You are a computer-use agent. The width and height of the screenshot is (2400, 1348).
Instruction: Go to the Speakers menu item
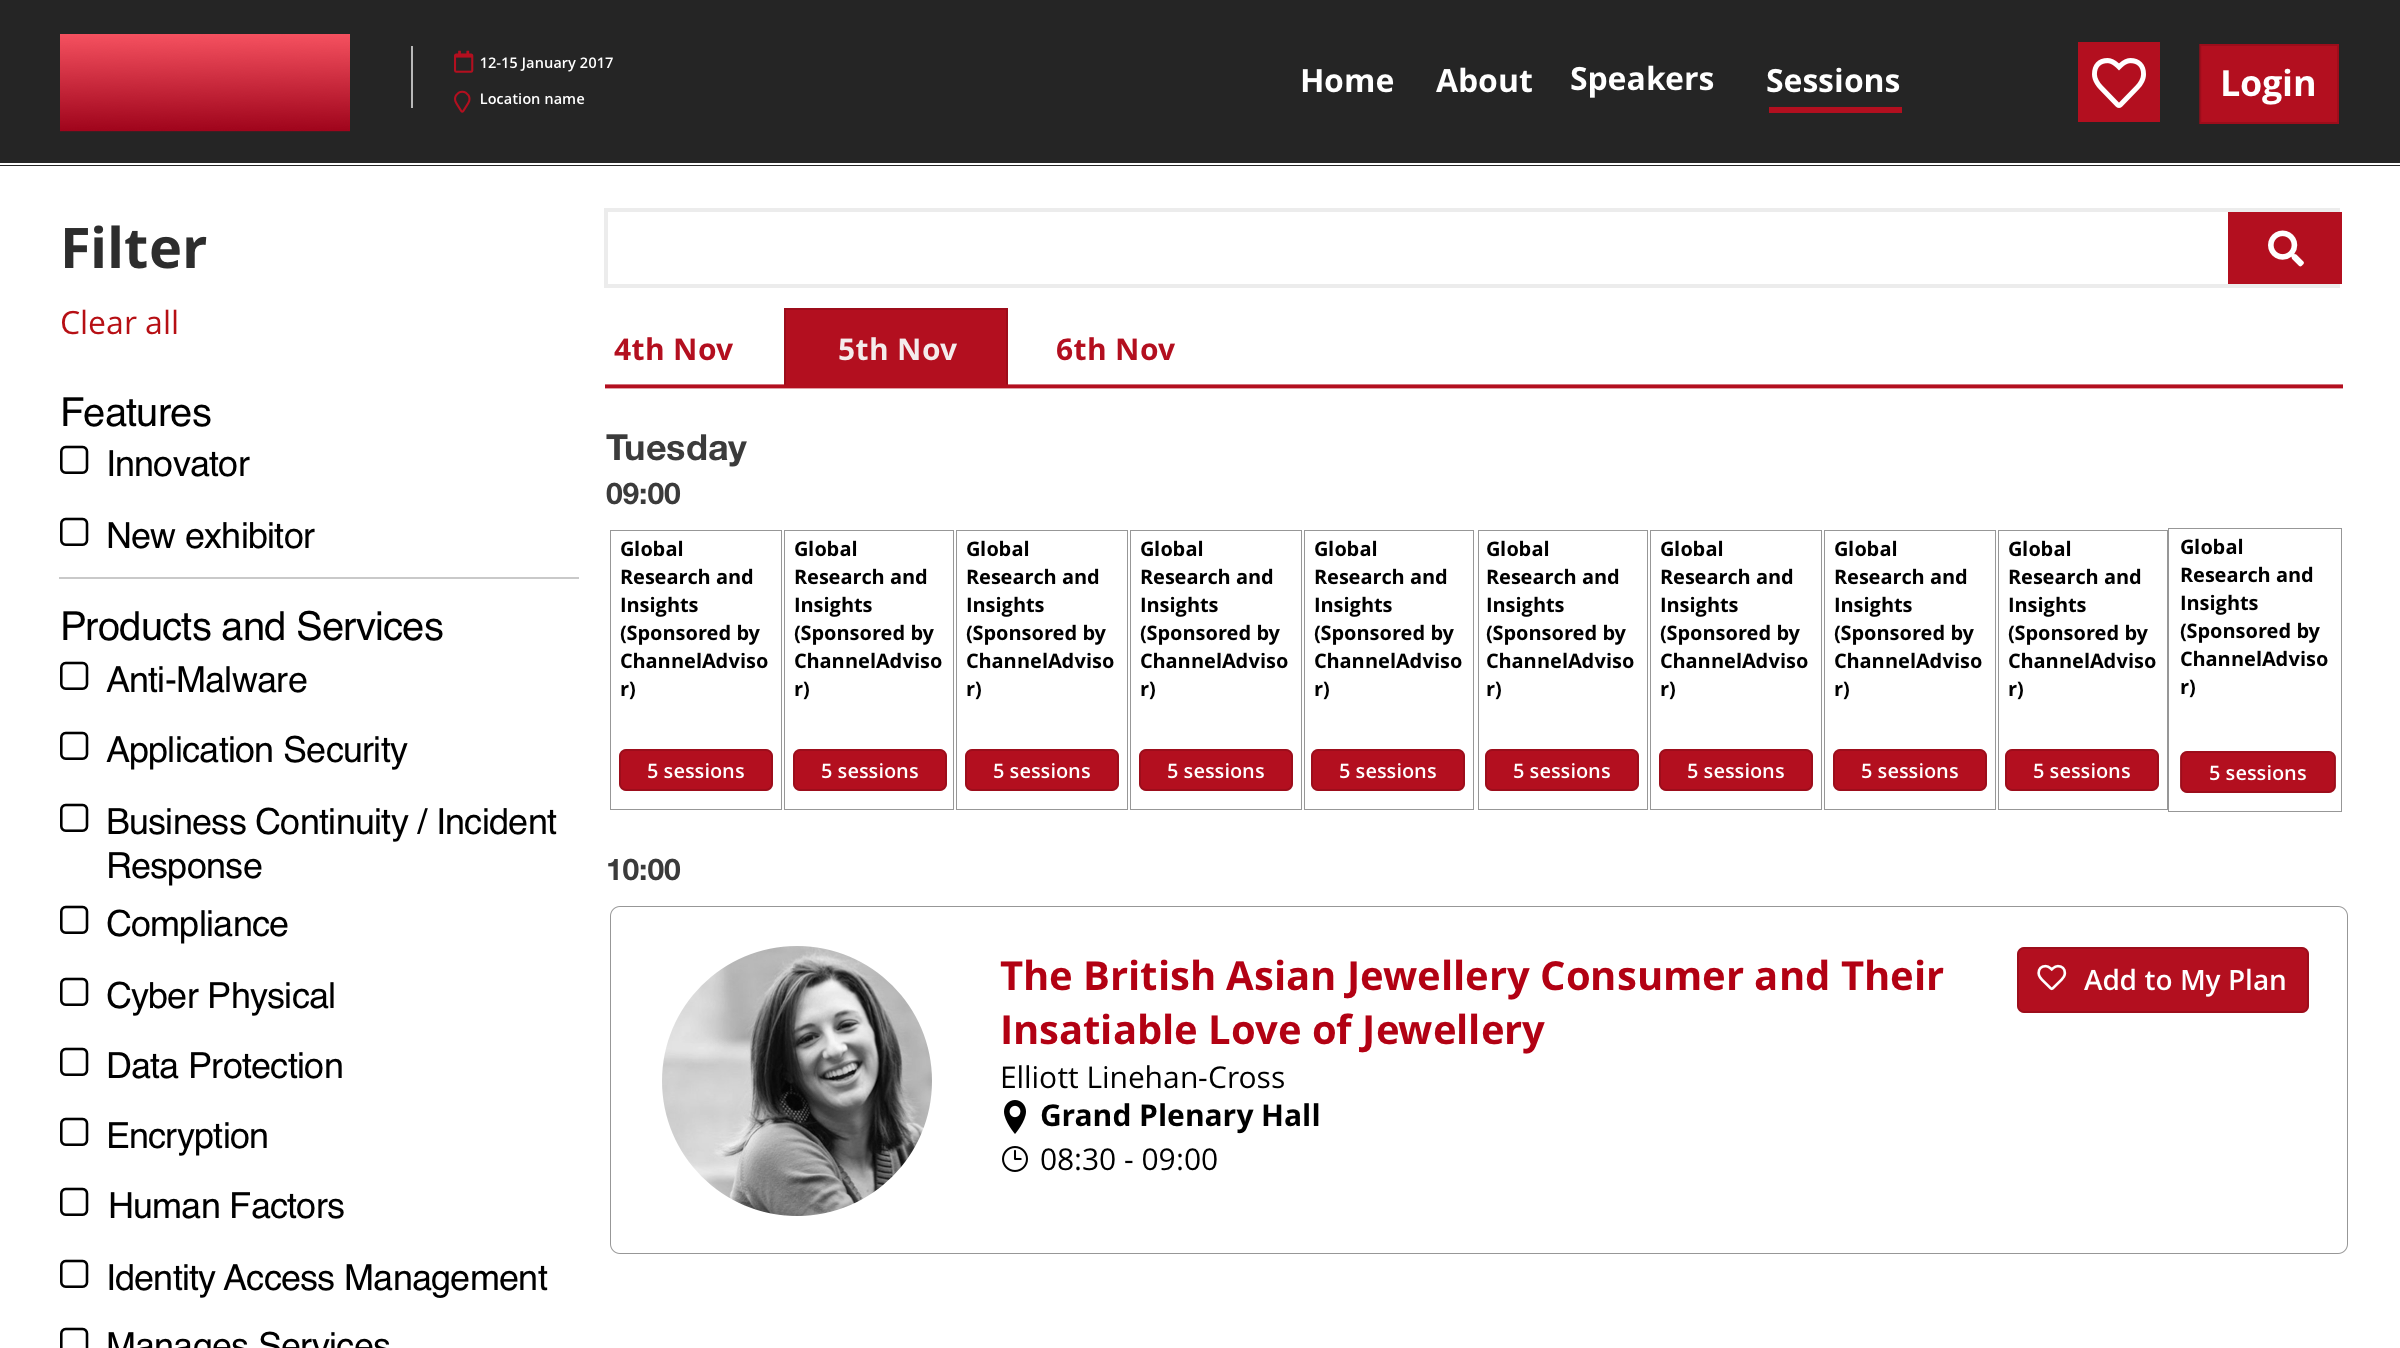pos(1641,80)
